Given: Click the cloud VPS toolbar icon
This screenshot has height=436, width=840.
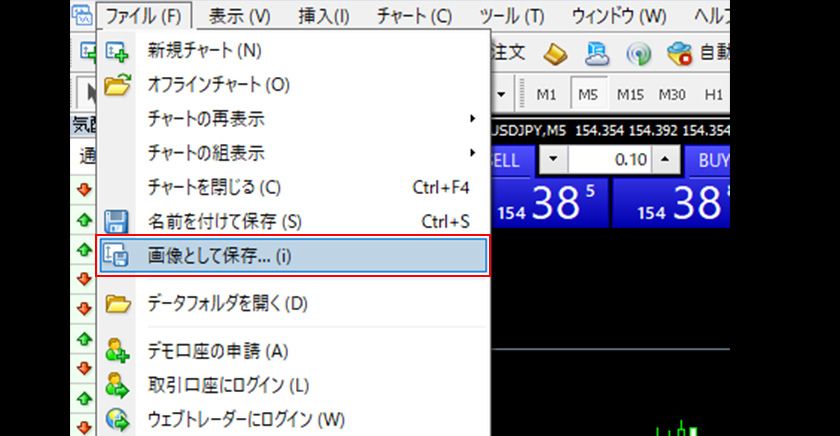Looking at the screenshot, I should (597, 54).
